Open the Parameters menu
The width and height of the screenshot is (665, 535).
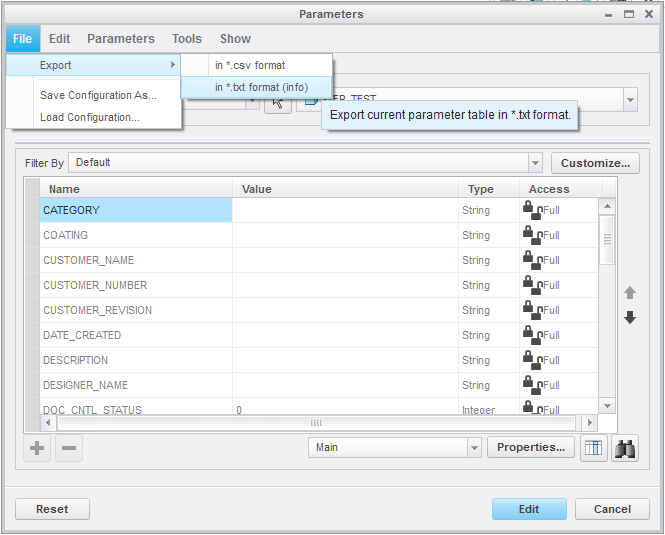pyautogui.click(x=121, y=39)
